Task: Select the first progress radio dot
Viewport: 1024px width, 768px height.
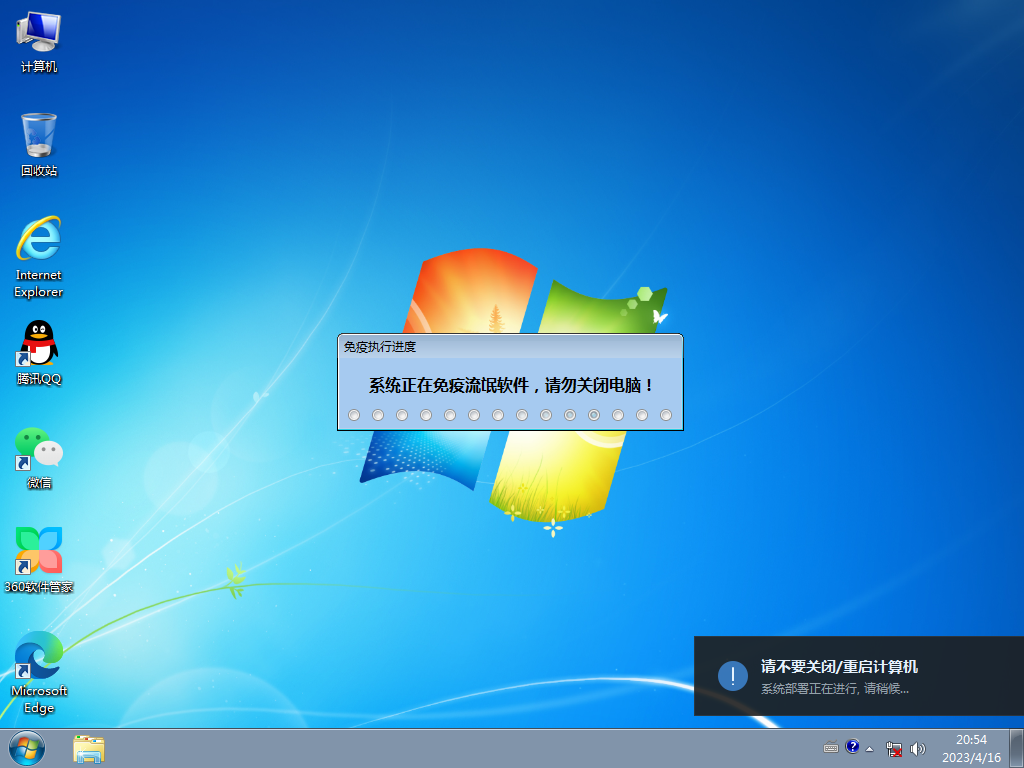Action: click(354, 415)
